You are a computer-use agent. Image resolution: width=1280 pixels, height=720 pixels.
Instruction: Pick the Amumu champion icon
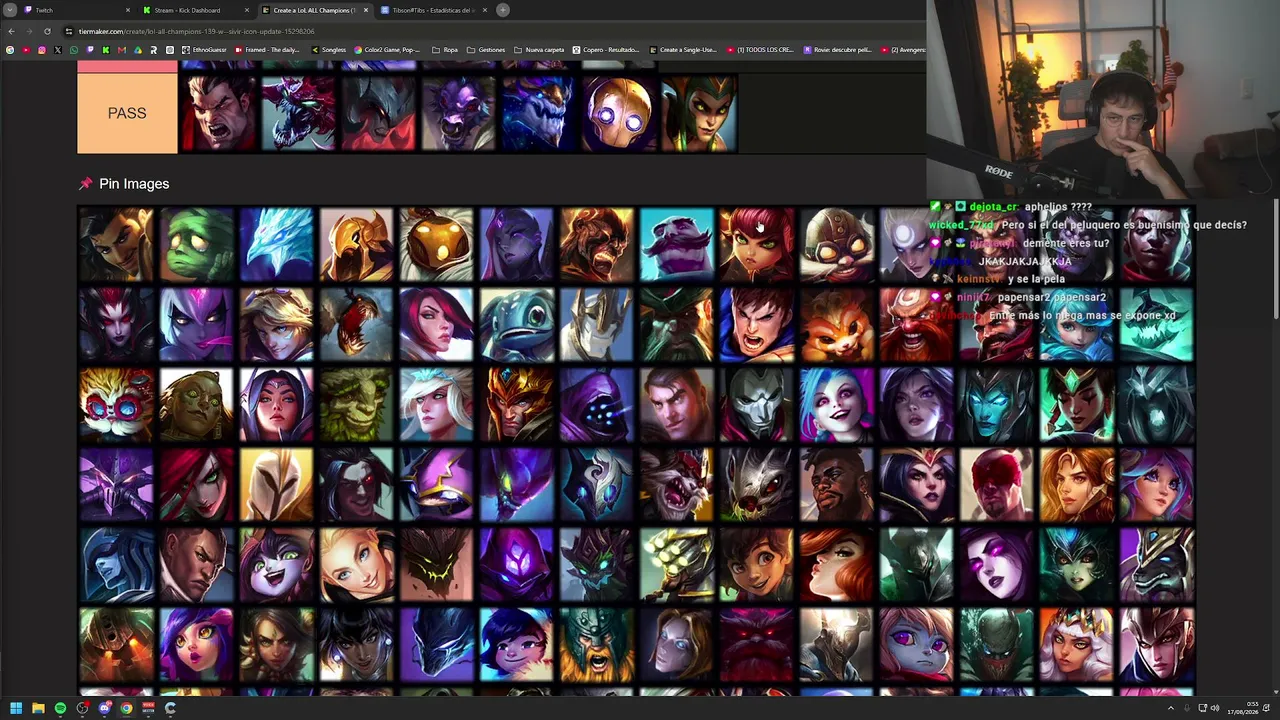[x=197, y=244]
